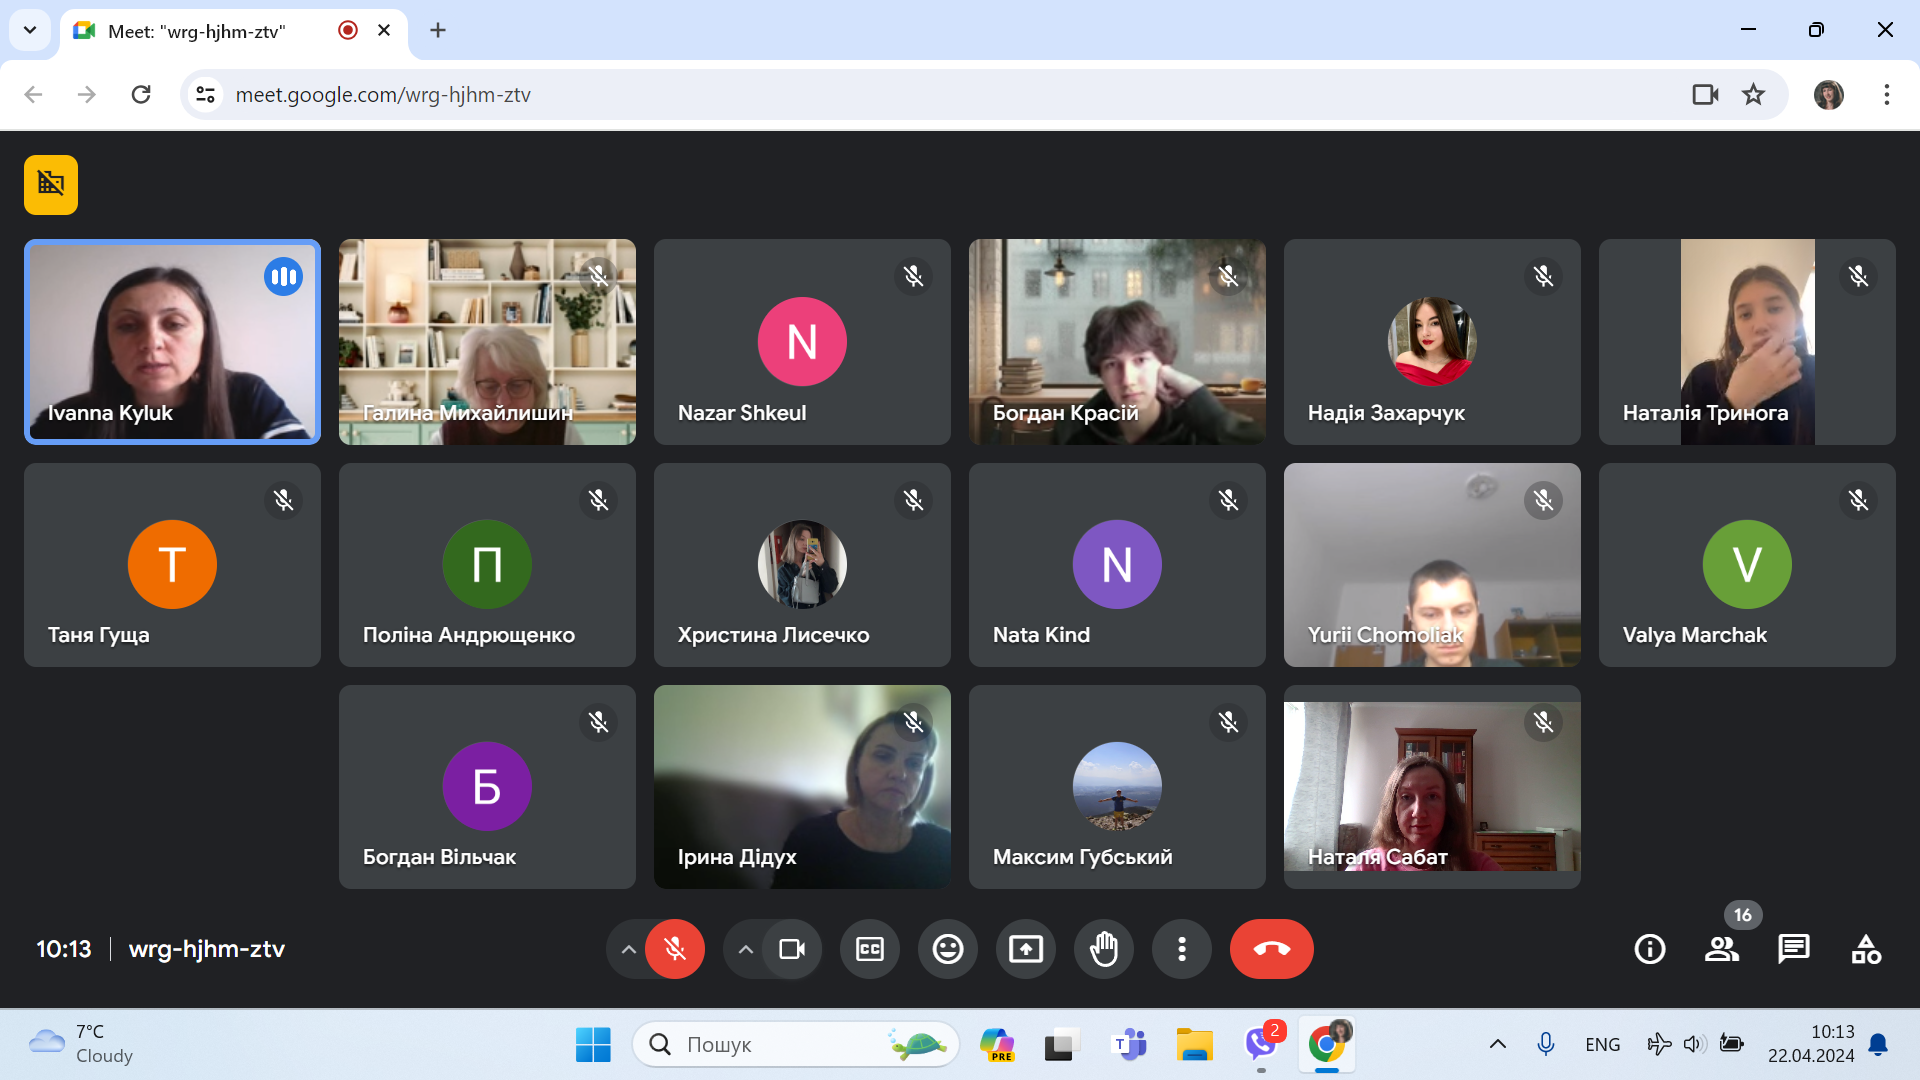This screenshot has height=1080, width=1920.
Task: Toggle the camera button
Action: pyautogui.click(x=792, y=949)
